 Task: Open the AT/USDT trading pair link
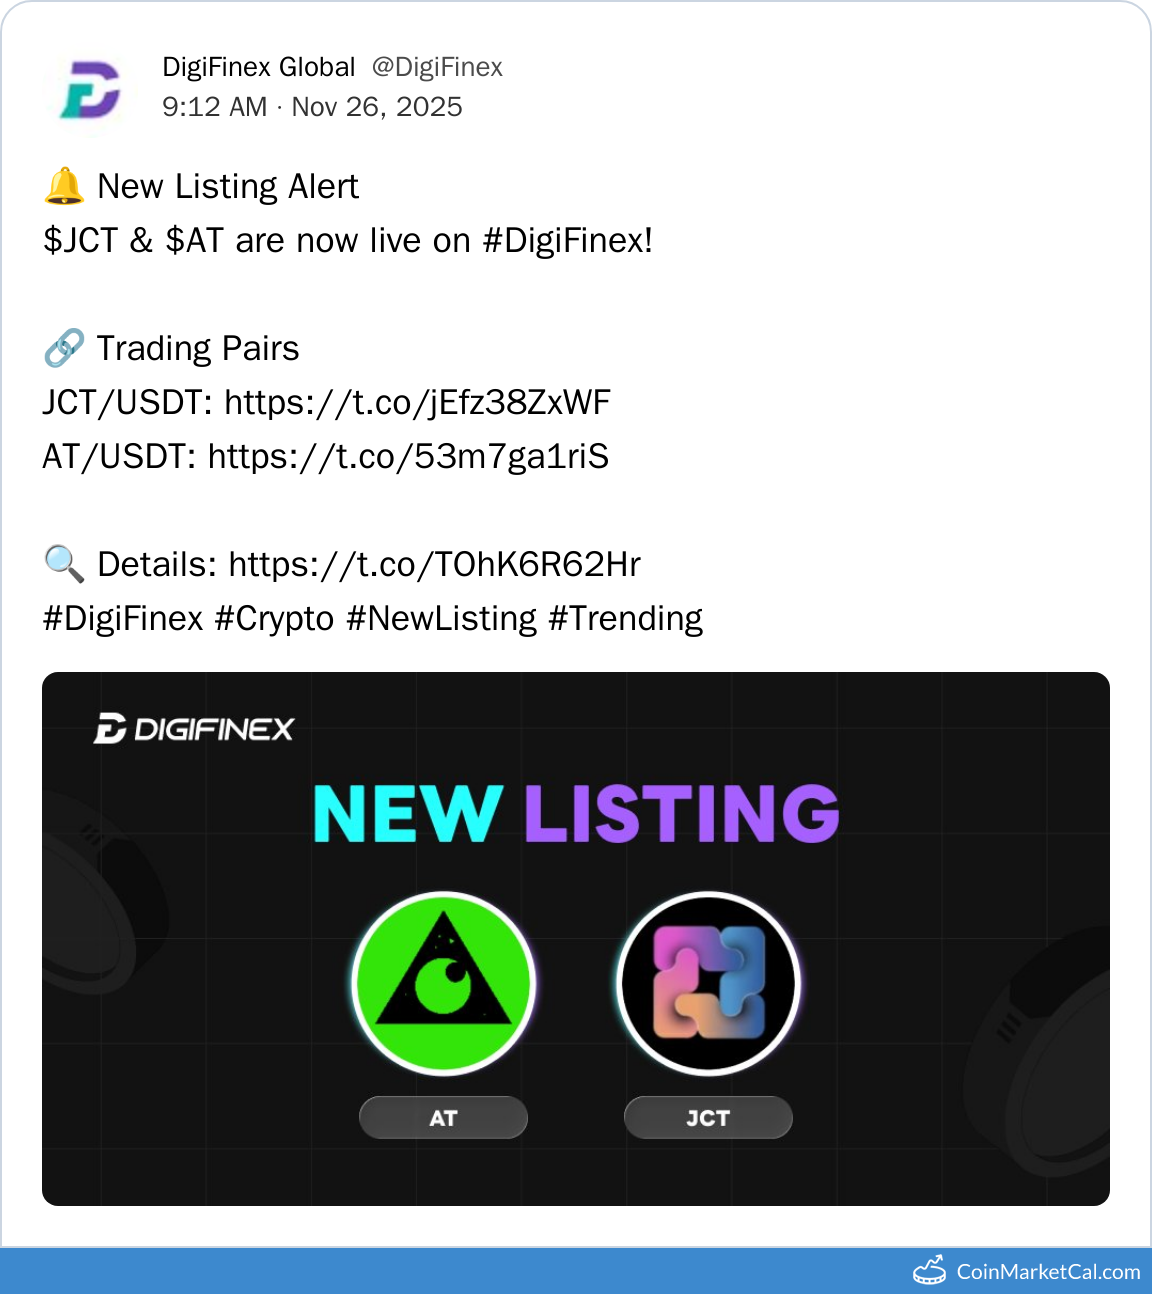coord(408,456)
